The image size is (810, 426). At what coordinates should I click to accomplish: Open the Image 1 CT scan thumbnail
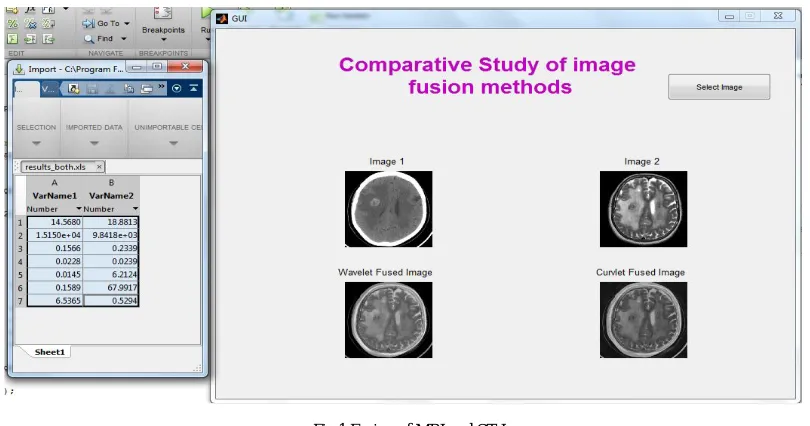pyautogui.click(x=388, y=209)
